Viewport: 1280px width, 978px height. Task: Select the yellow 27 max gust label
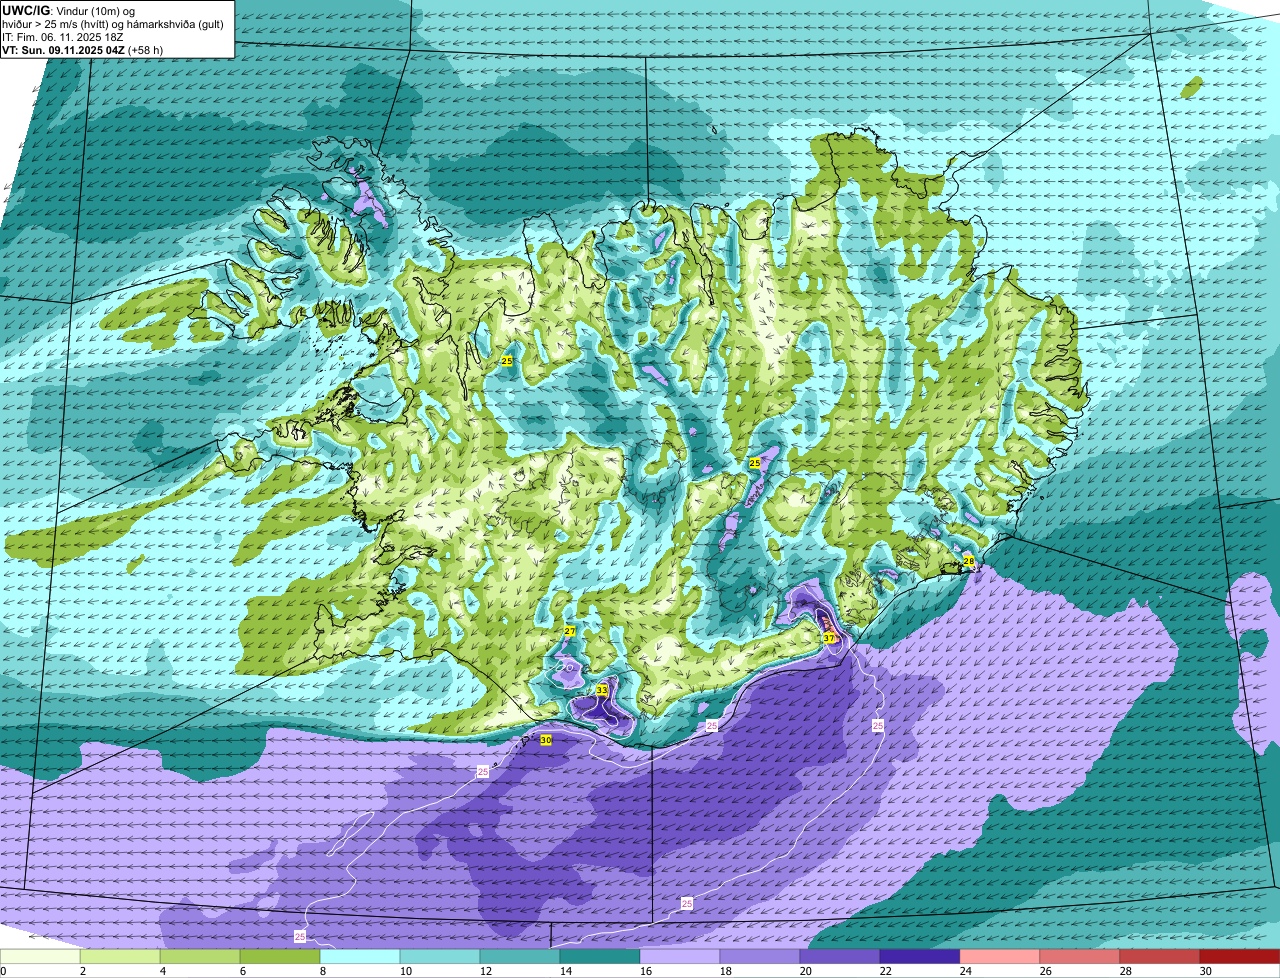(570, 631)
